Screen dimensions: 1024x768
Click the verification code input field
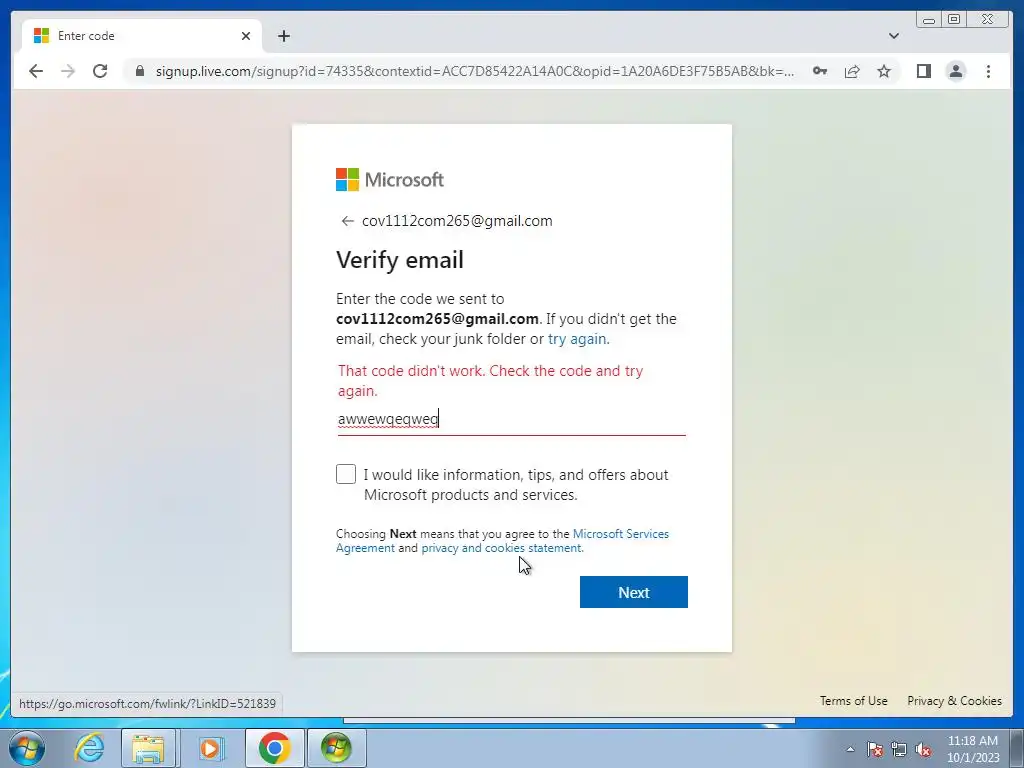pos(511,419)
